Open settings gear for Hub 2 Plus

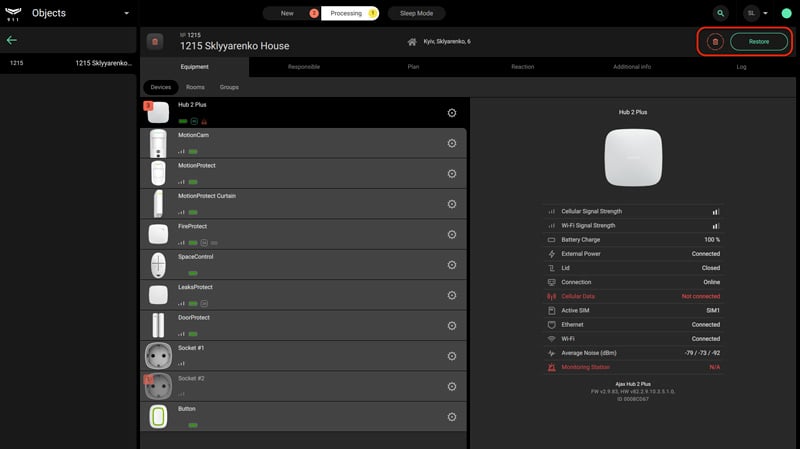[x=452, y=113]
